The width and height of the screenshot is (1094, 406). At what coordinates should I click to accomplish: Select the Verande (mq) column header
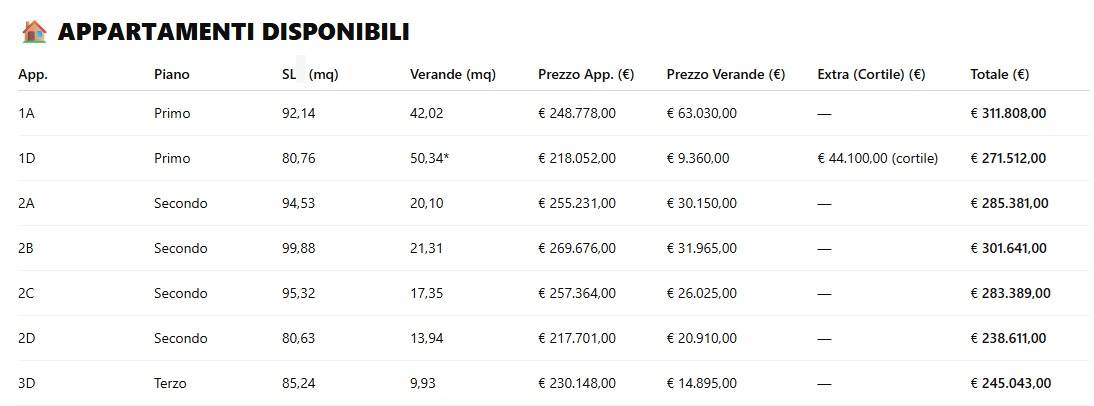point(452,74)
